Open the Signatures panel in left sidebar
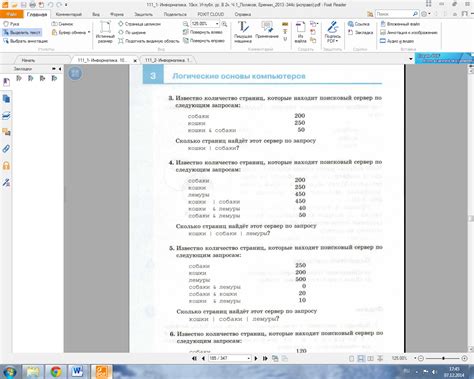The height and width of the screenshot is (379, 474). tap(6, 182)
